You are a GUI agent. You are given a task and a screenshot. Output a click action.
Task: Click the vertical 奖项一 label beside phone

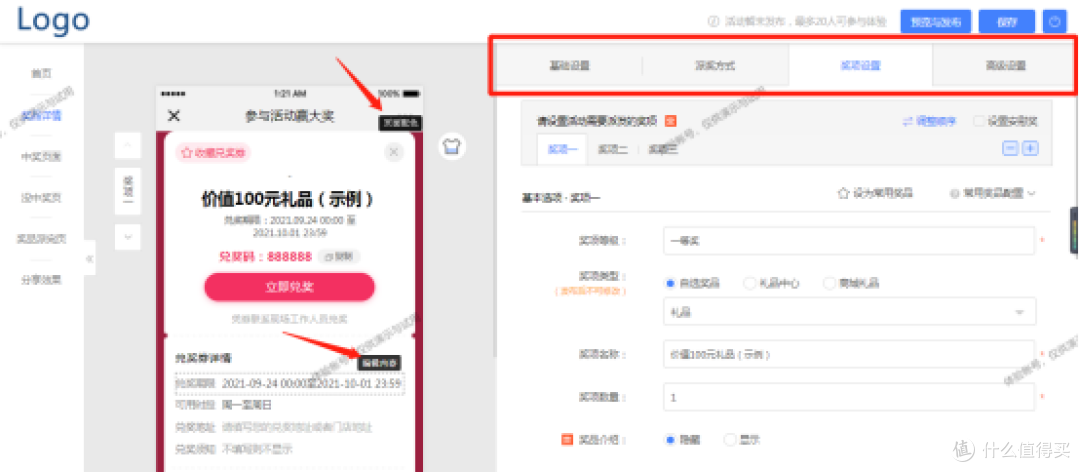(128, 191)
